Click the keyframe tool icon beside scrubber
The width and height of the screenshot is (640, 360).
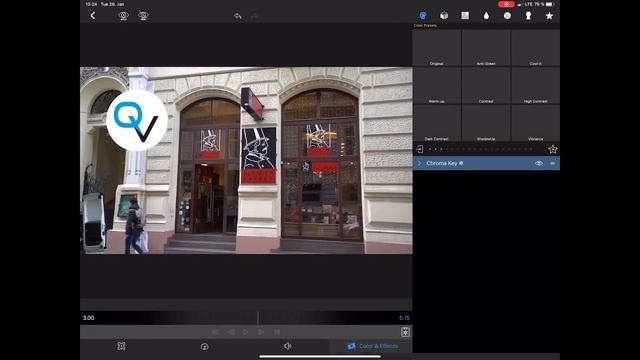(405, 332)
